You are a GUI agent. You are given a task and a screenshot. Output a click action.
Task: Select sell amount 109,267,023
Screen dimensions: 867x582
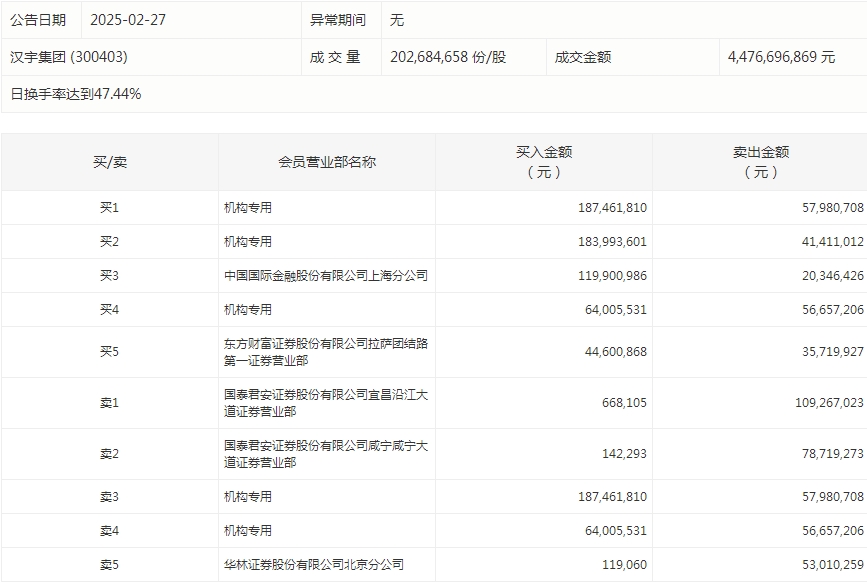pyautogui.click(x=829, y=403)
